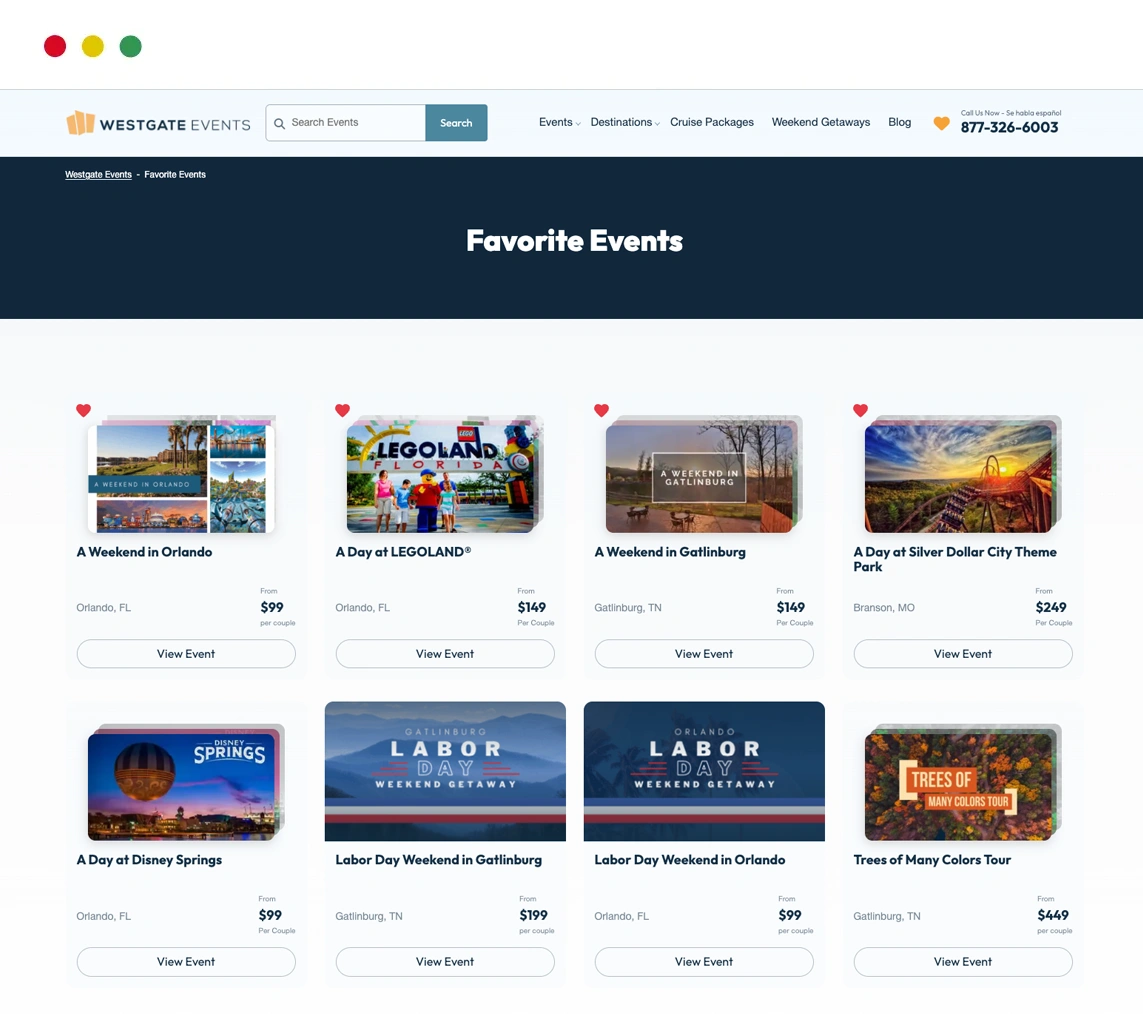View Event for Labor Day Weekend in Orlando
Screen dimensions: 1143x1014
[704, 962]
